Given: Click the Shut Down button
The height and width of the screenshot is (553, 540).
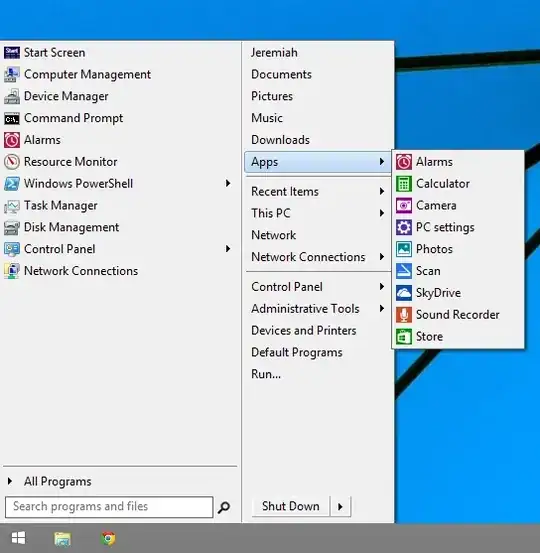Looking at the screenshot, I should point(291,507).
